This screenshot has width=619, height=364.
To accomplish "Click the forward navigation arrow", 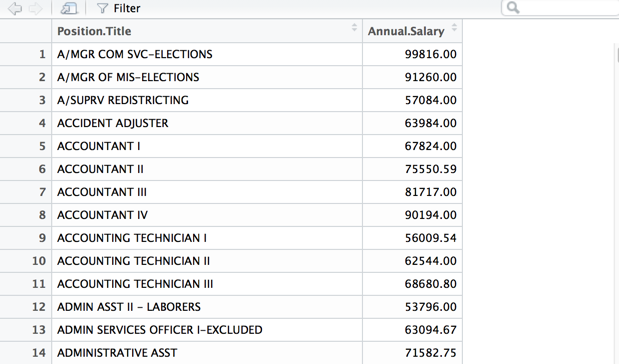I will point(36,8).
